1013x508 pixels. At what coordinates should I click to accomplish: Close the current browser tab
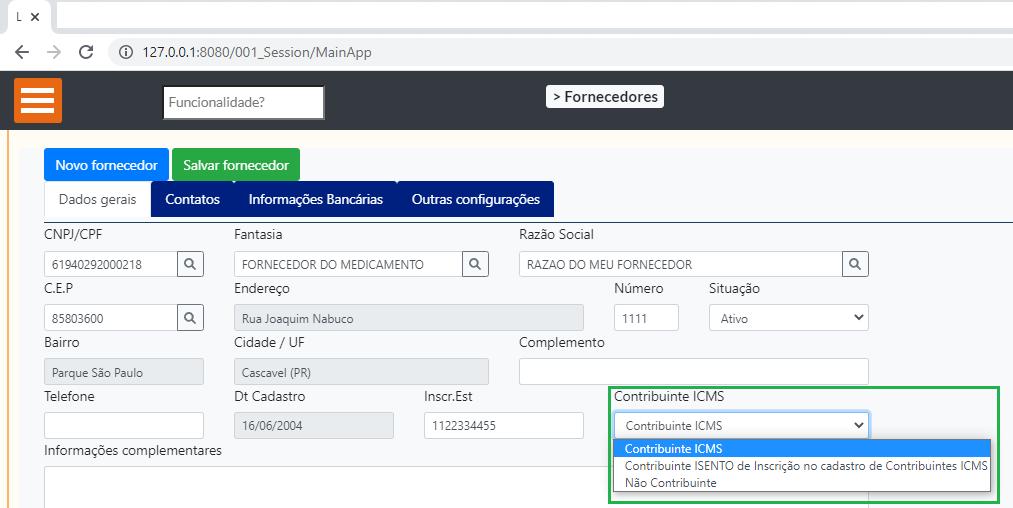35,17
